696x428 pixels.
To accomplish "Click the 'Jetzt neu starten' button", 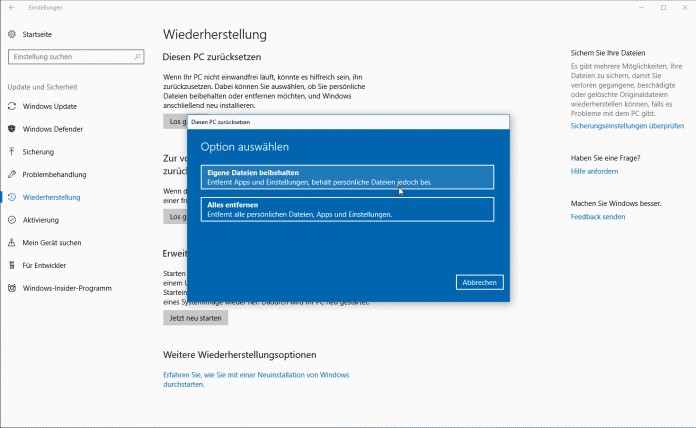I will pyautogui.click(x=195, y=318).
